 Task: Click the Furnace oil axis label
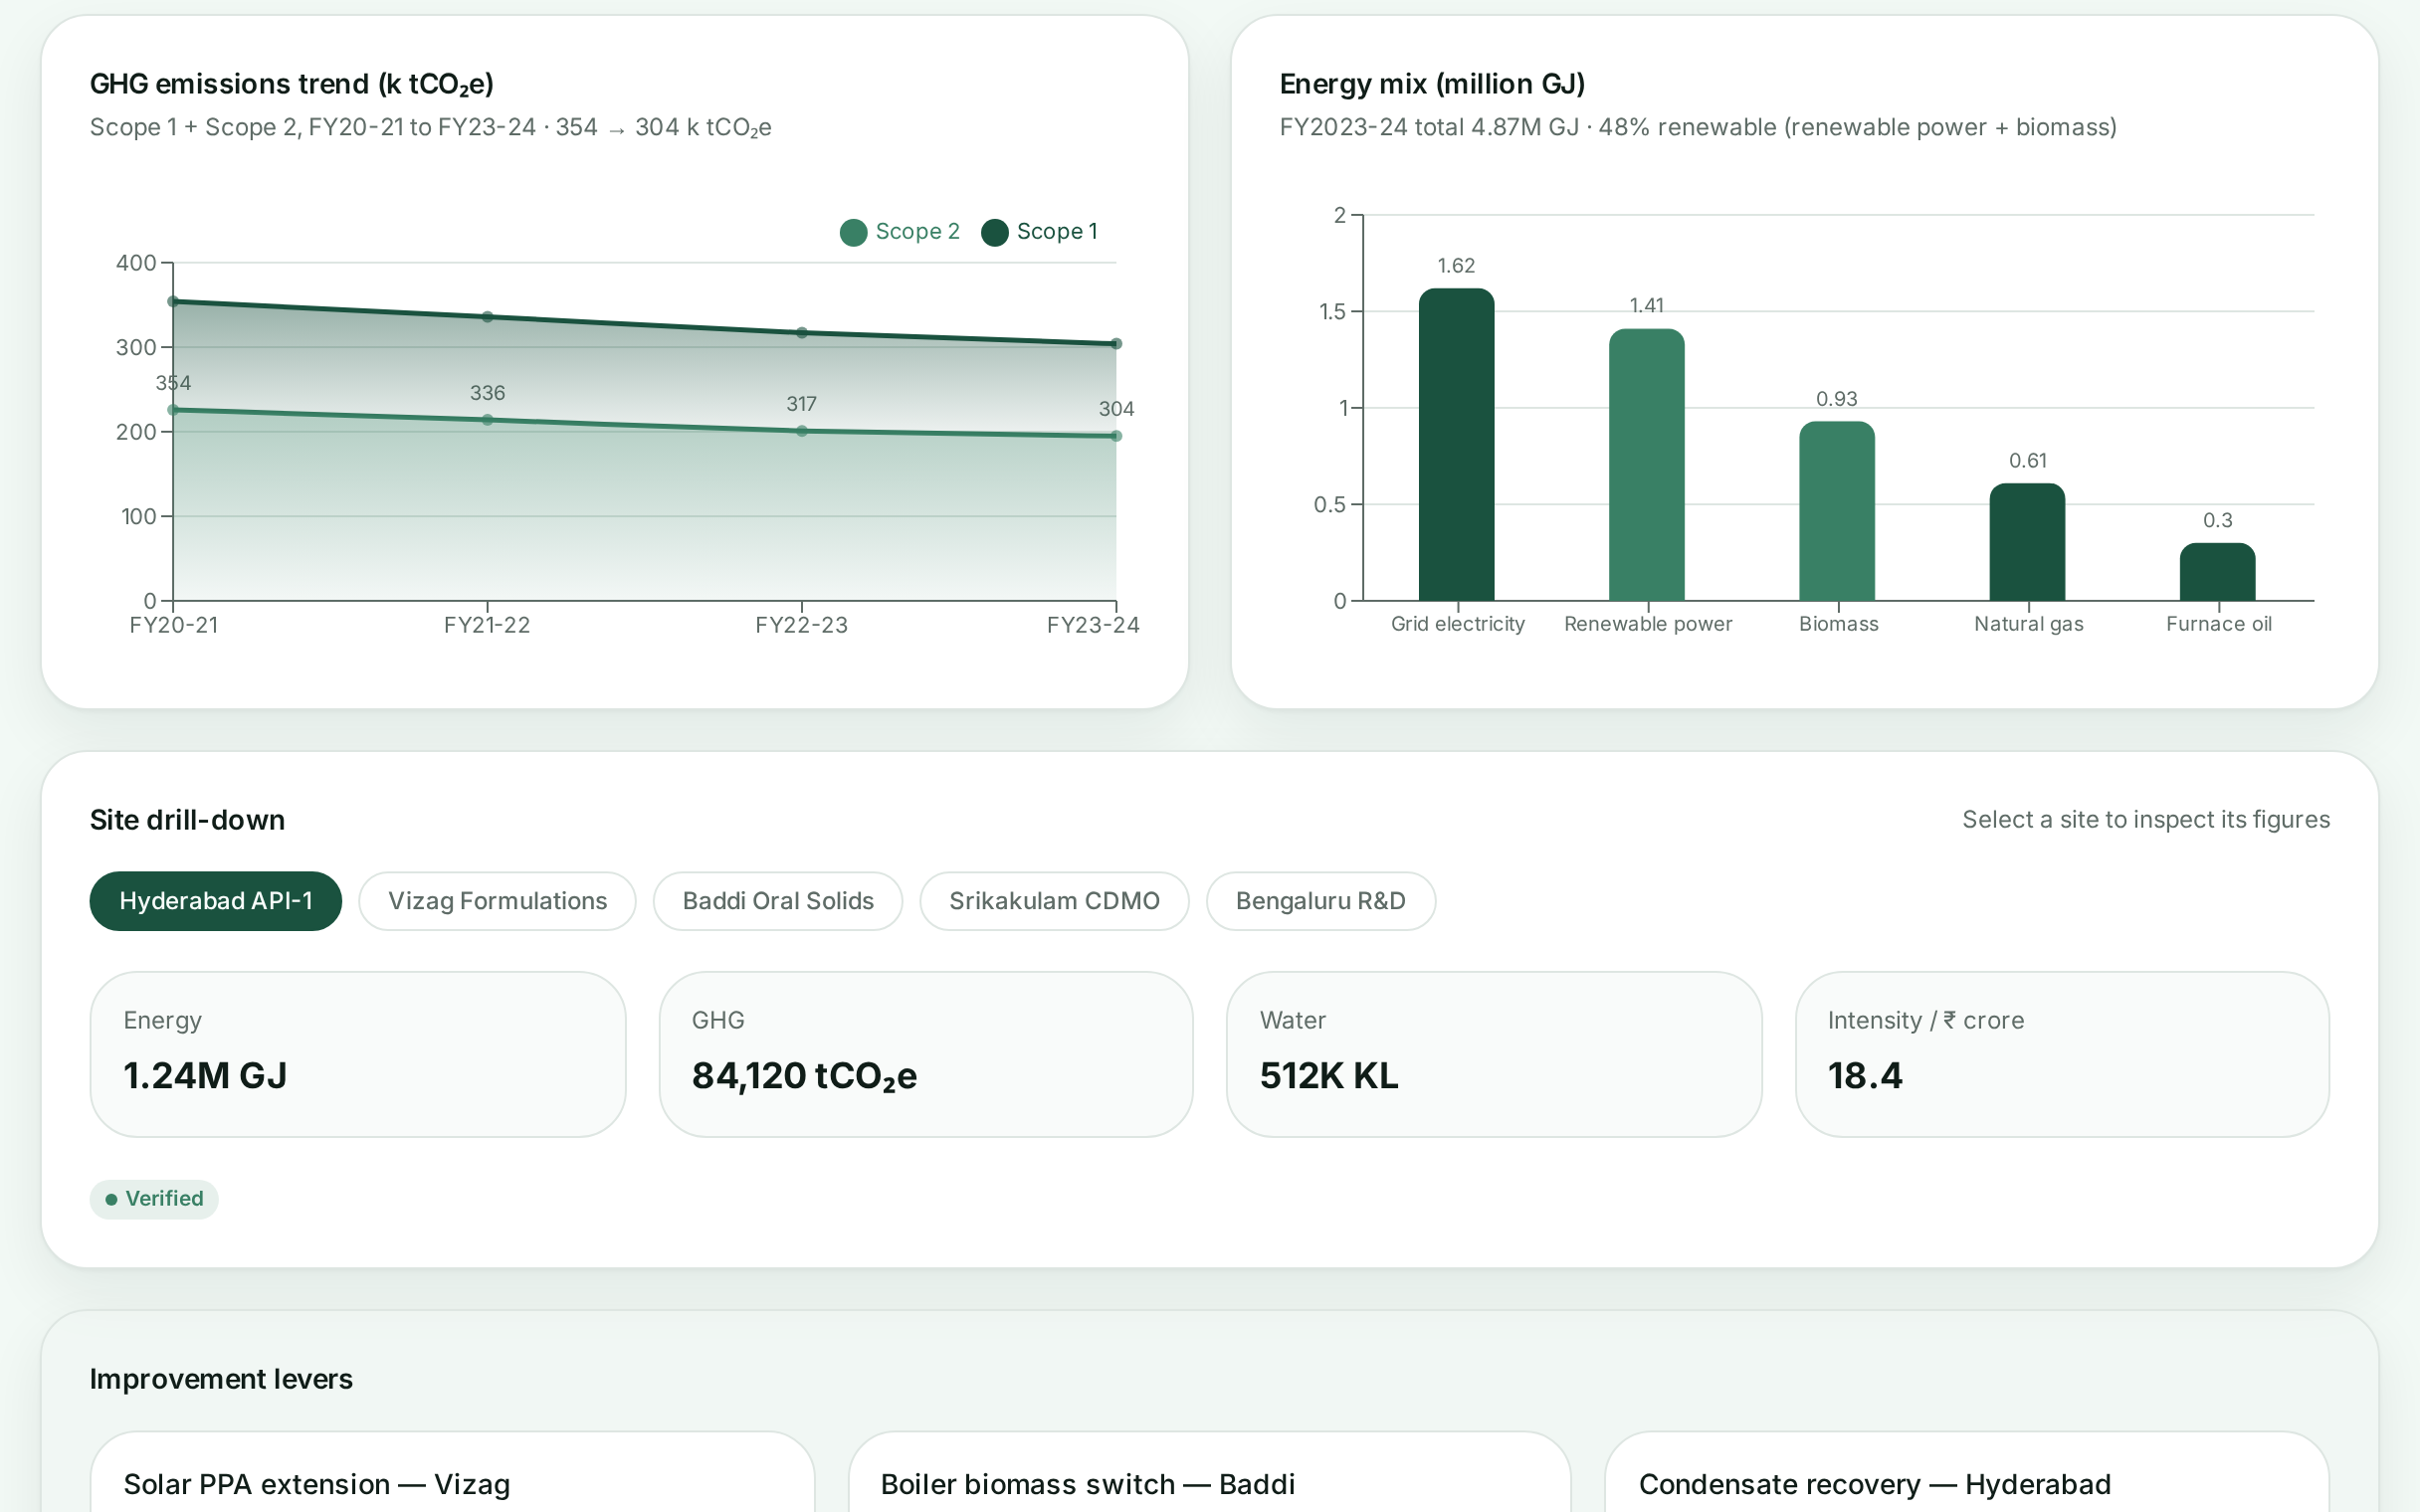click(2219, 624)
